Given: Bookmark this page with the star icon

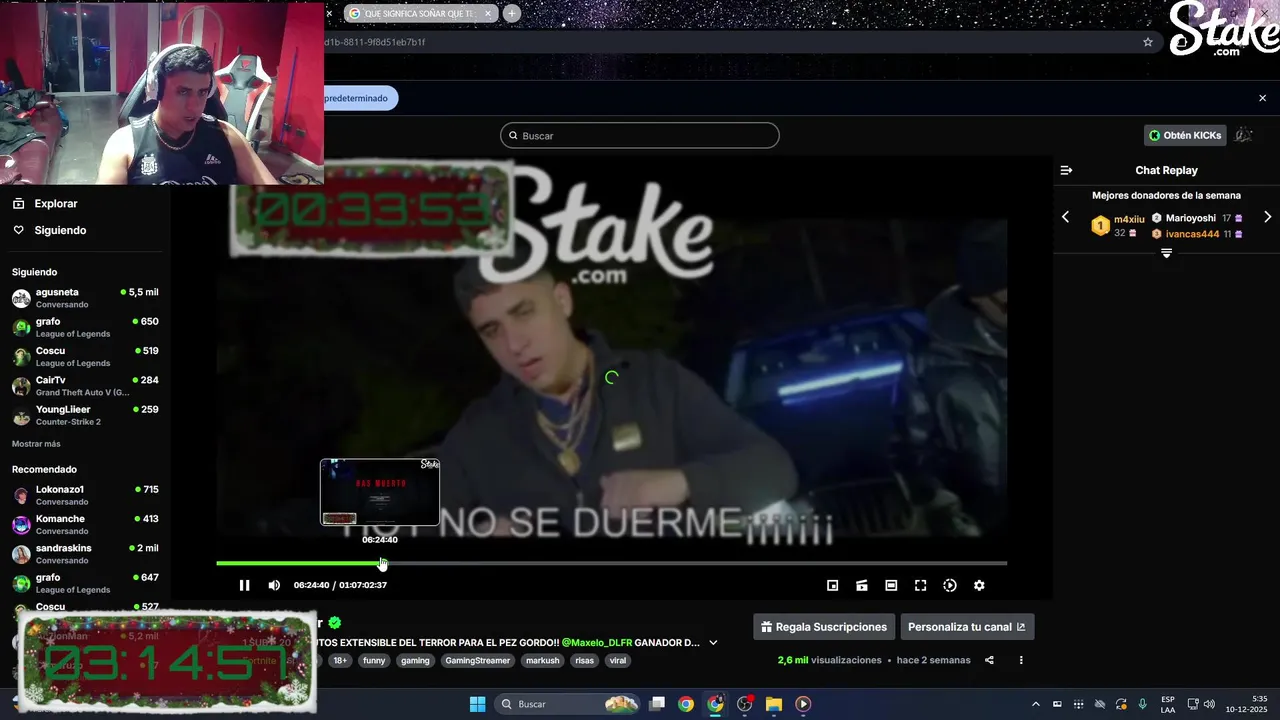Looking at the screenshot, I should pos(1148,42).
